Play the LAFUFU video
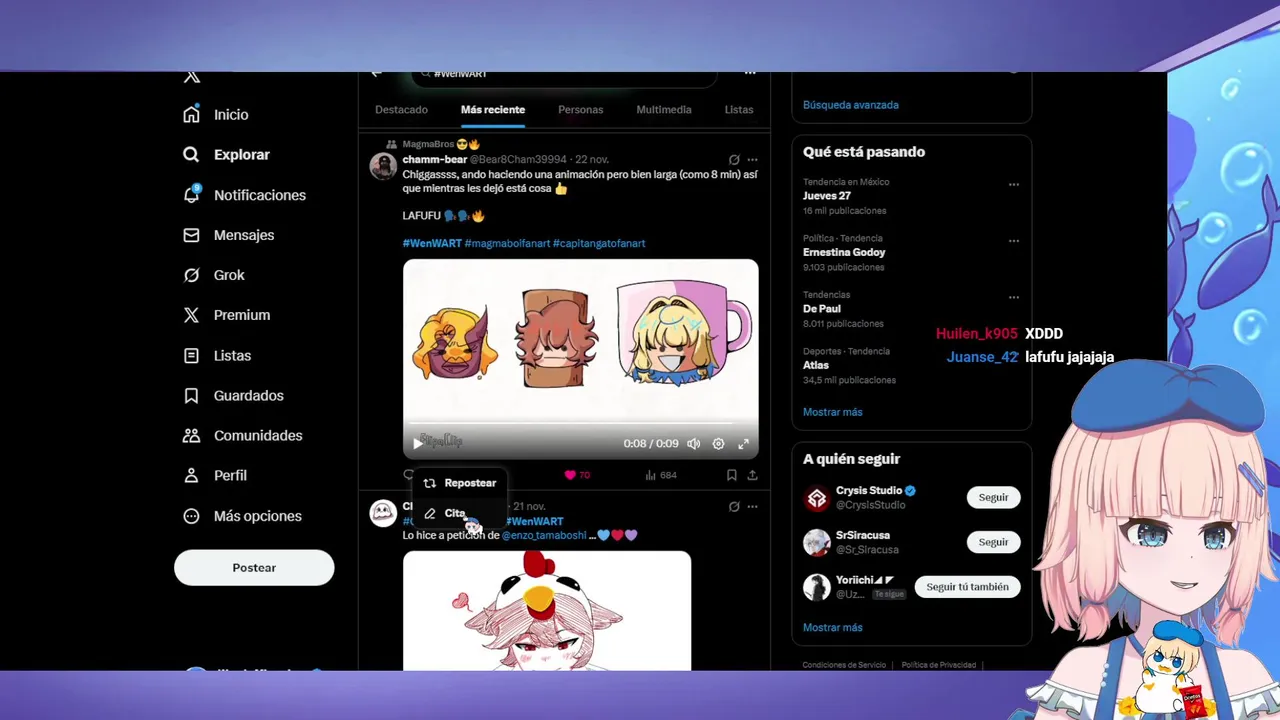 tap(418, 444)
